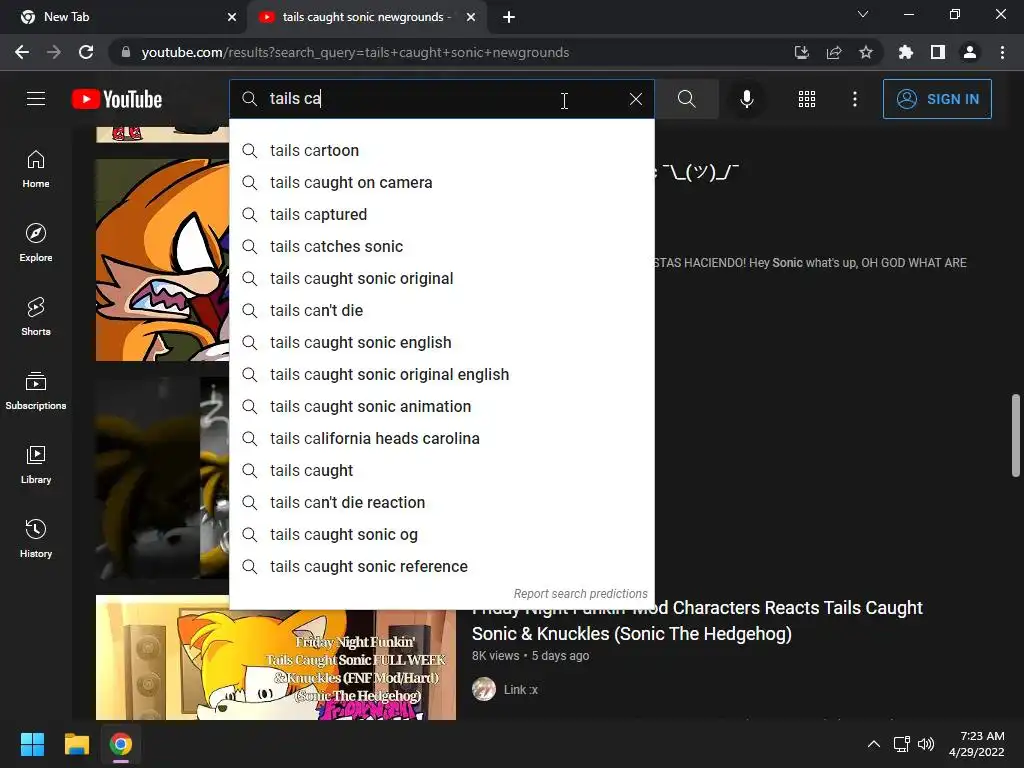Image resolution: width=1024 pixels, height=768 pixels.
Task: Bookmark this page with star
Action: coord(866,52)
